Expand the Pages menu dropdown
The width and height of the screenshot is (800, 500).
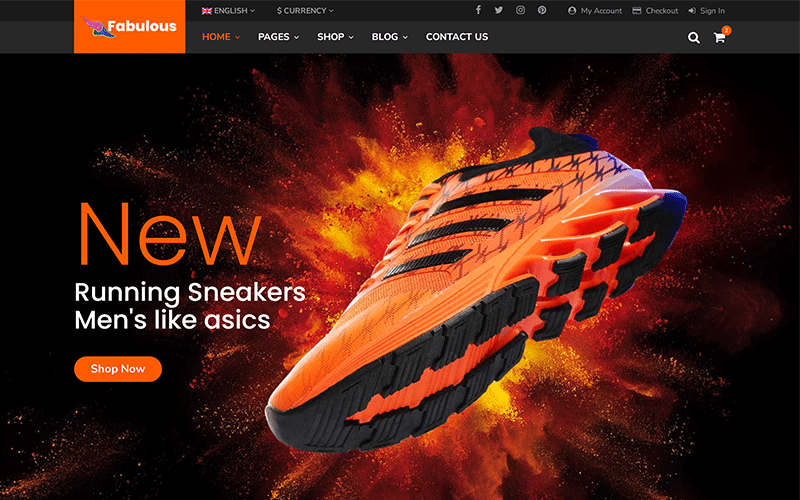(x=278, y=37)
